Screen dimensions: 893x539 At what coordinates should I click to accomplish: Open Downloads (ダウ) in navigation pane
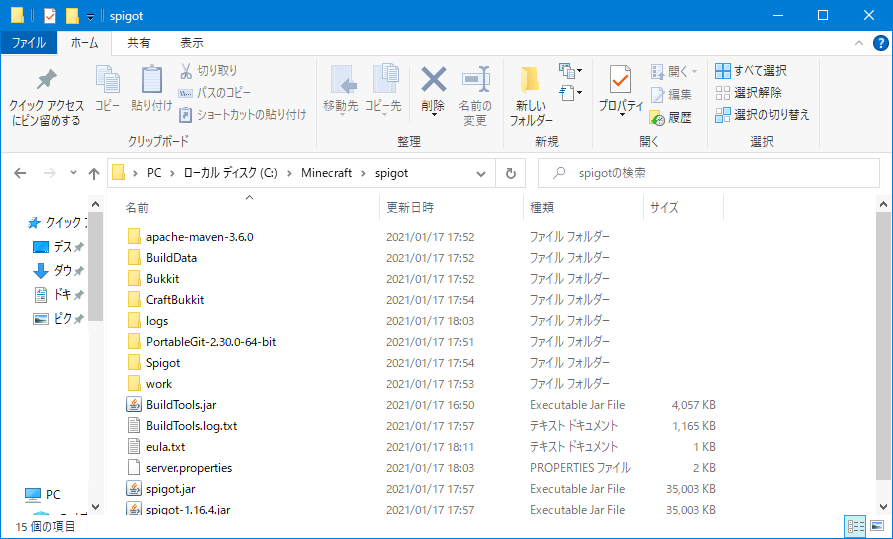59,271
